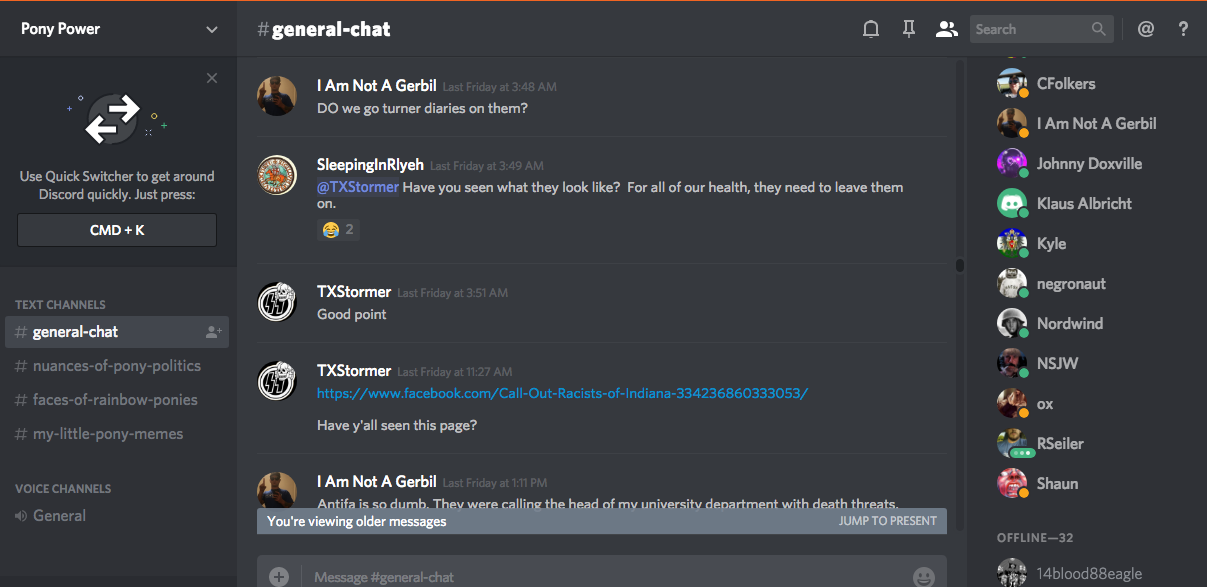Open notification settings bell icon

pos(871,29)
